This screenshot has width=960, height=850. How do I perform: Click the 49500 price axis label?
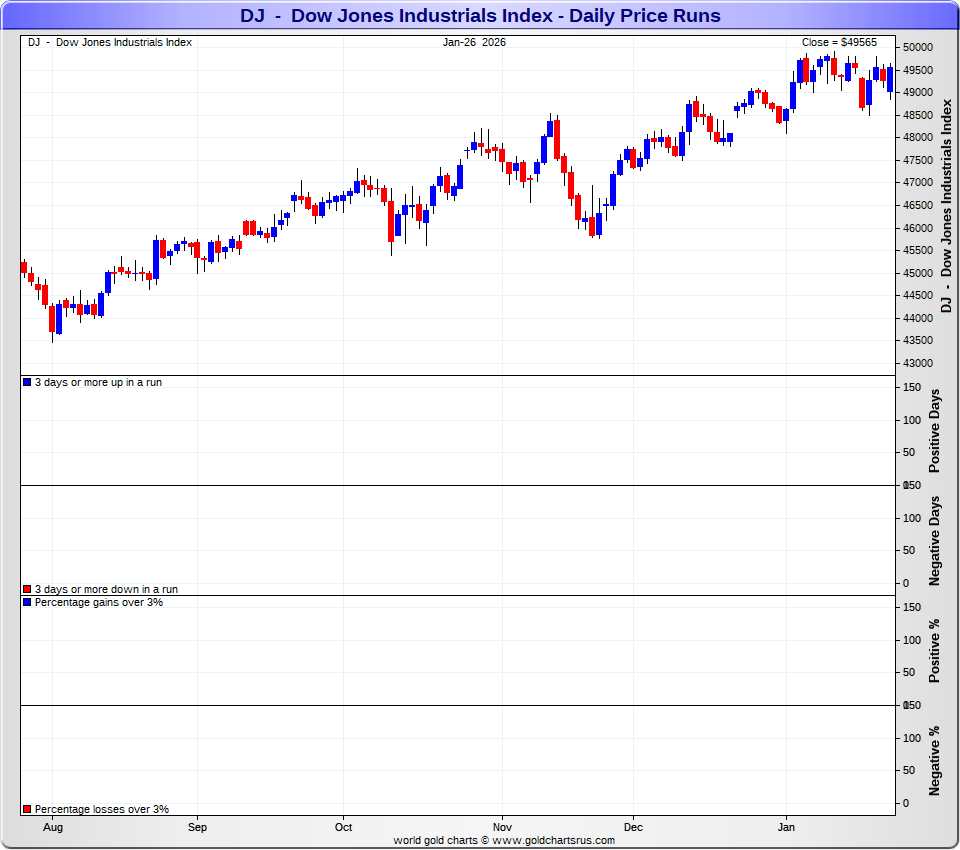pos(918,70)
